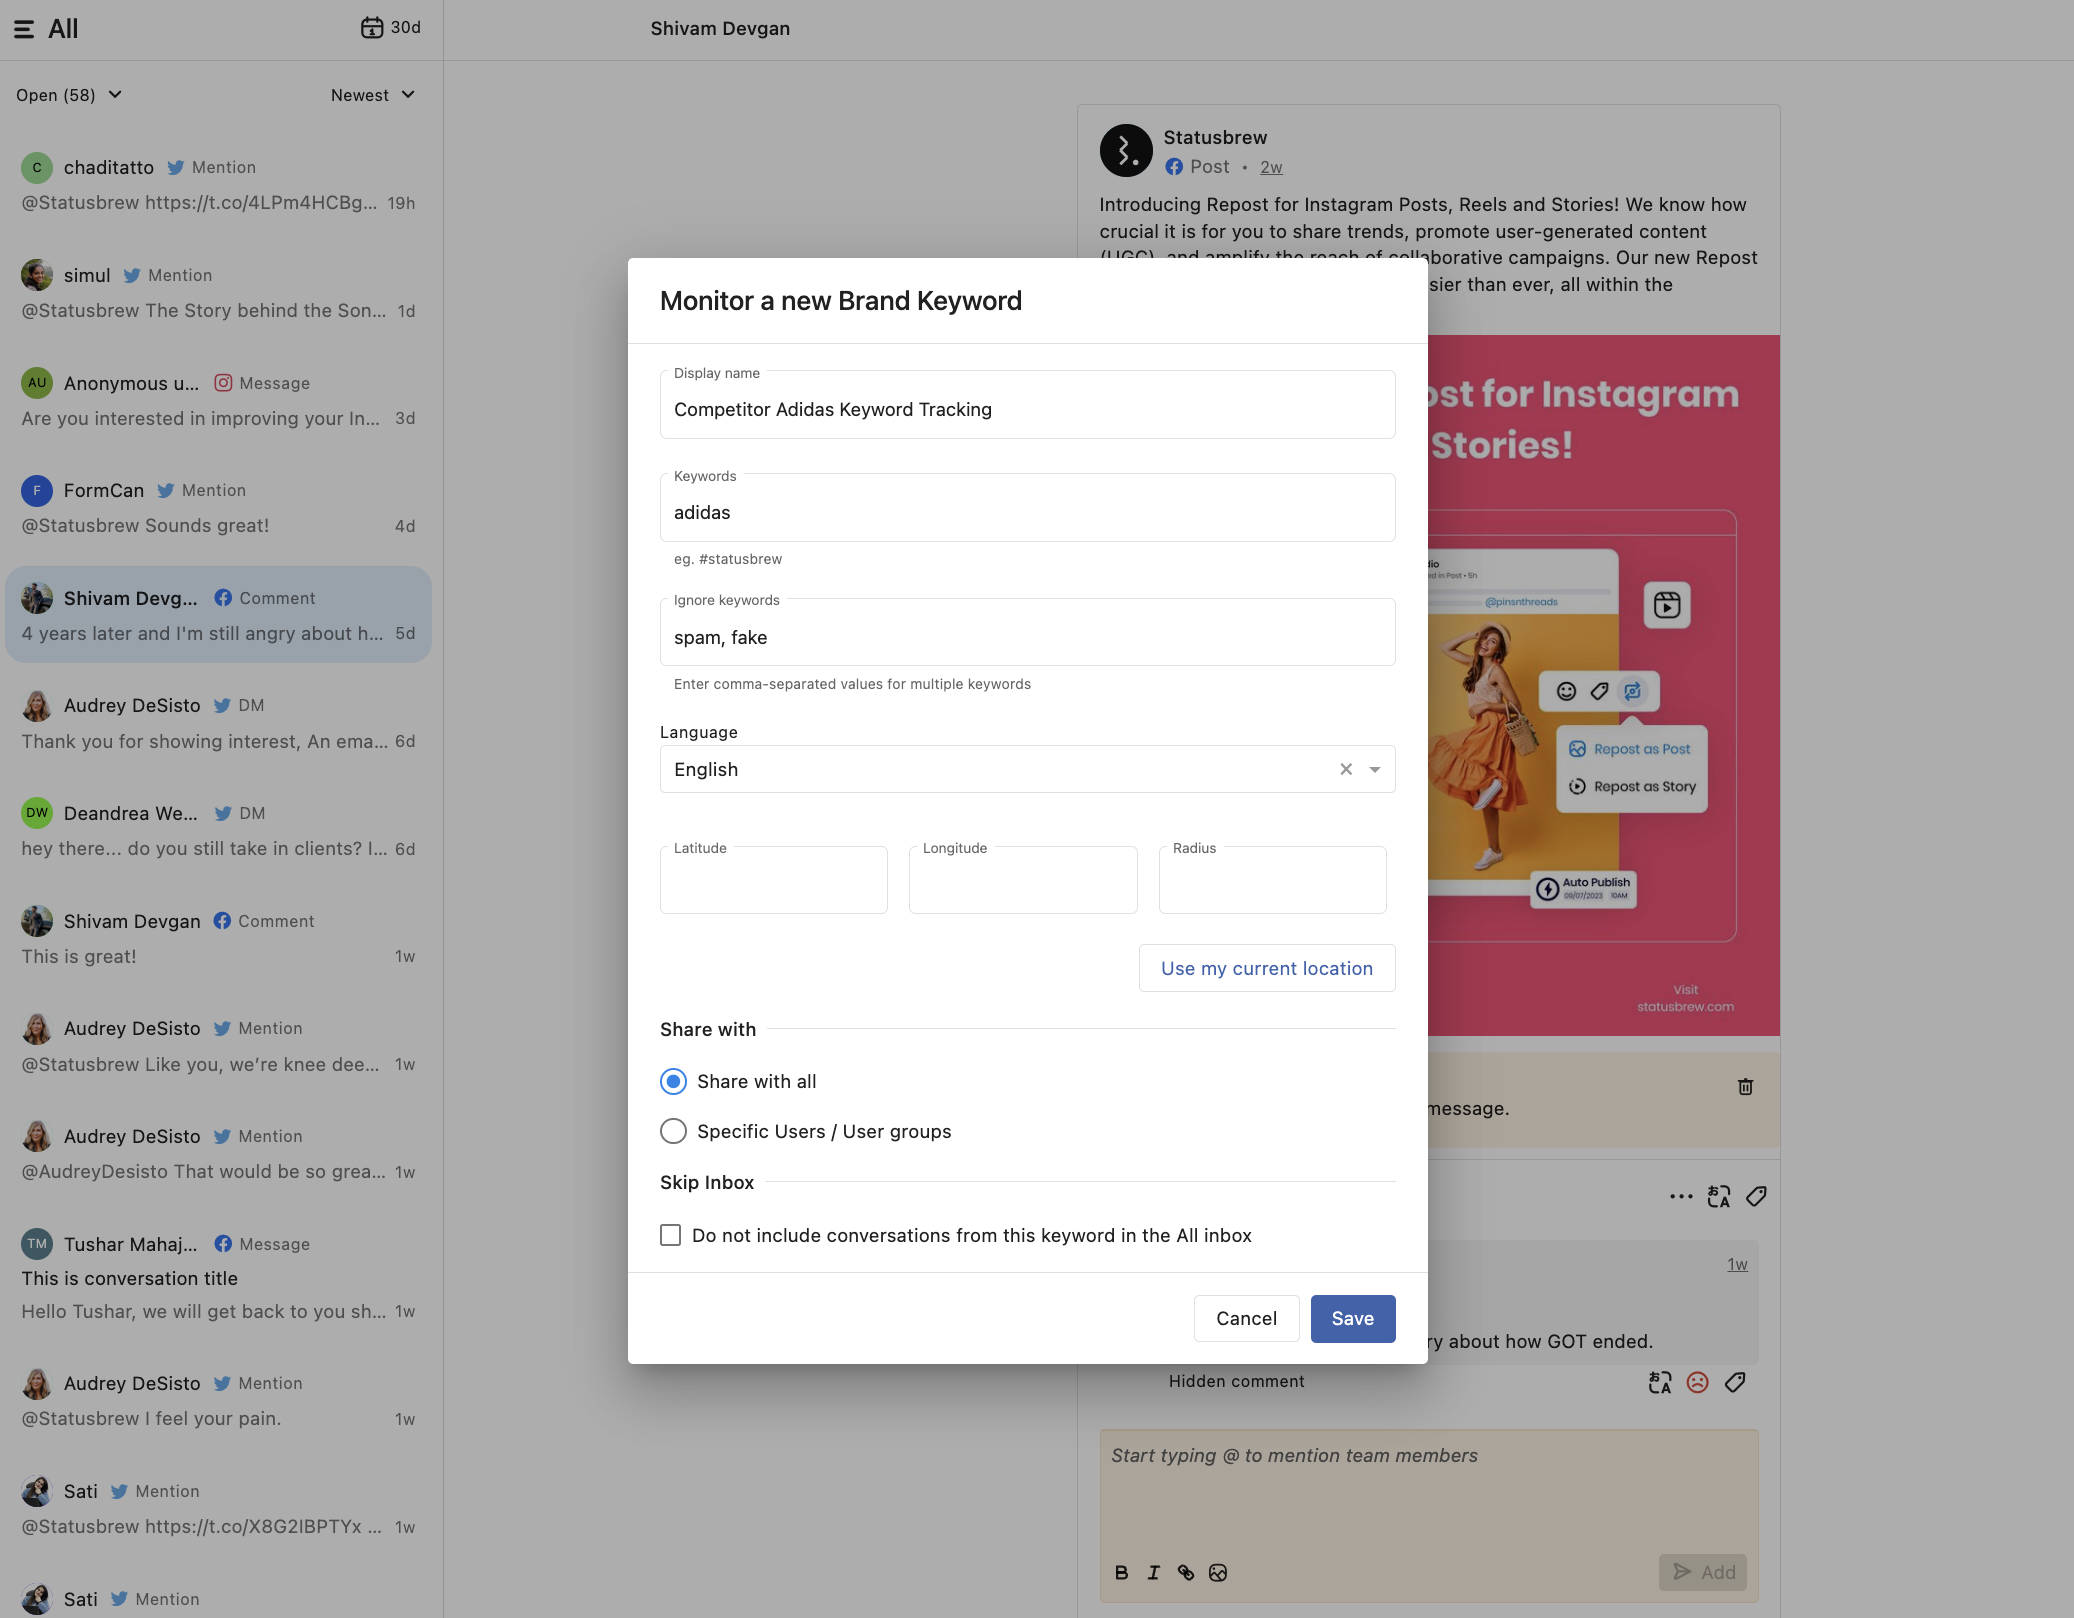Click the italic formatting icon in reply box
The image size is (2074, 1618).
pyautogui.click(x=1154, y=1573)
